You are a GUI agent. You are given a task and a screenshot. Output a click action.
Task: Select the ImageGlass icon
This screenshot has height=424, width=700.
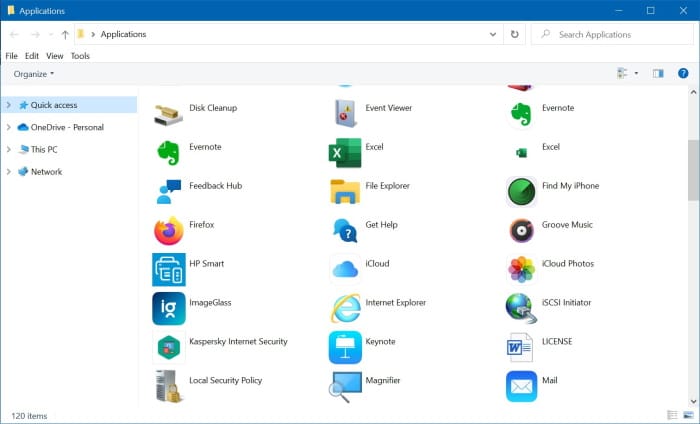point(169,308)
